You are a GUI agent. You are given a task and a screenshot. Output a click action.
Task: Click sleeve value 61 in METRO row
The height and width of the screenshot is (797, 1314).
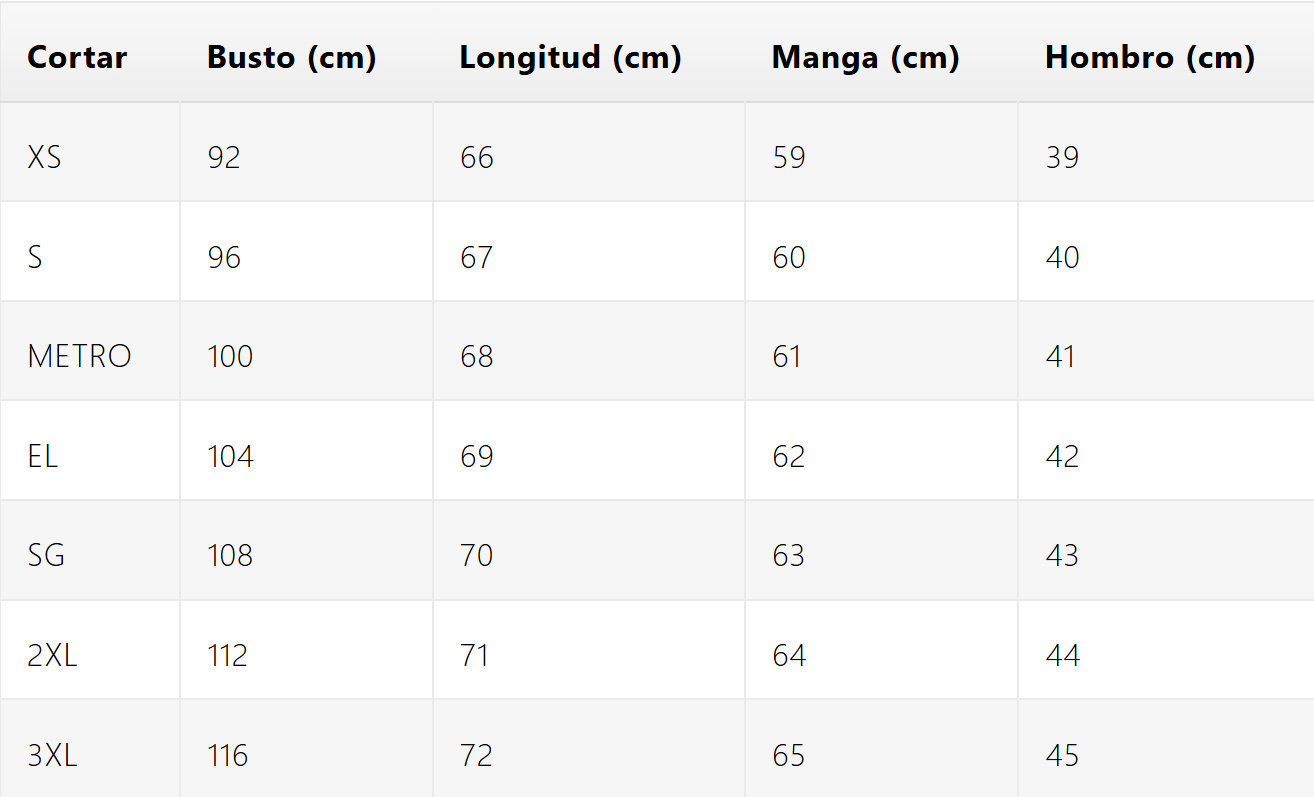click(787, 357)
